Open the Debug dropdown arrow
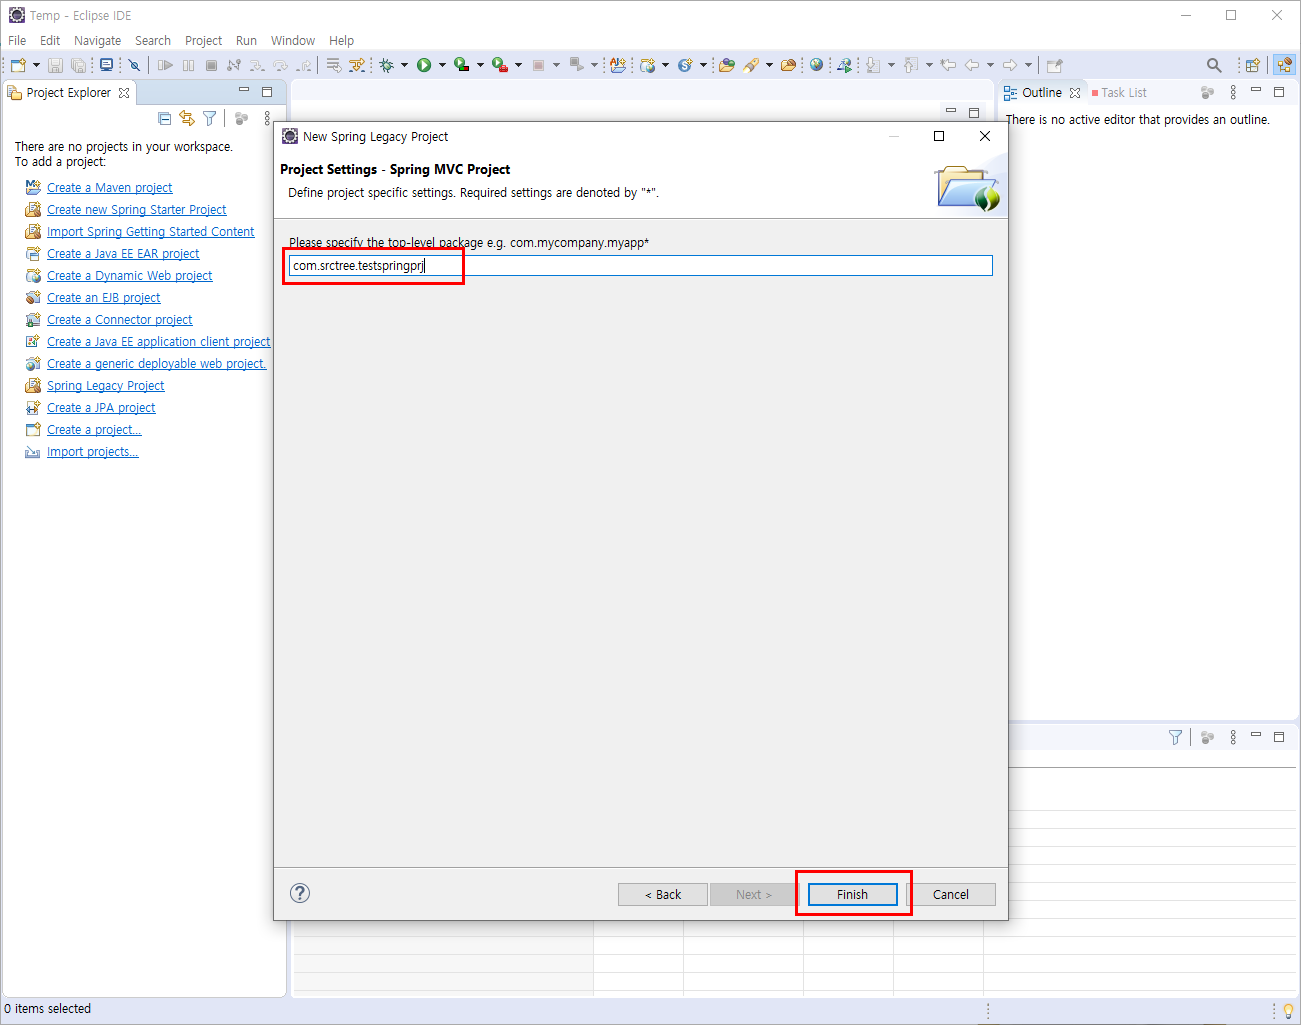Viewport: 1301px width, 1025px height. click(405, 65)
